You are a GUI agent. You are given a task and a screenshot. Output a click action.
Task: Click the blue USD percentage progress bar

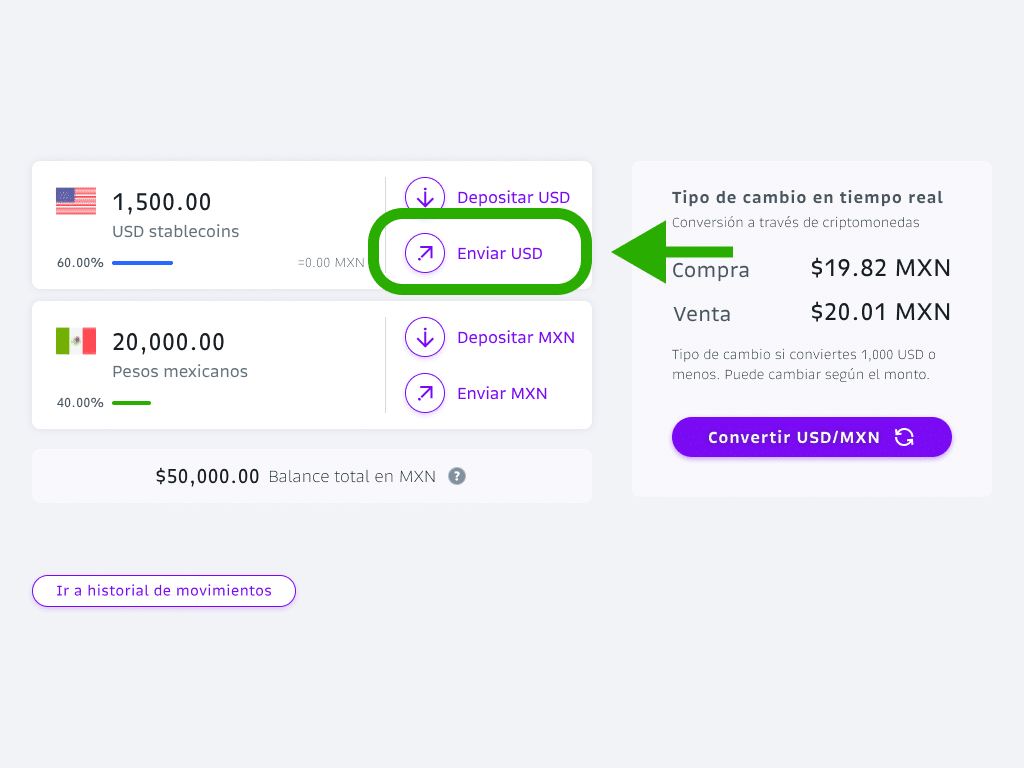(142, 263)
